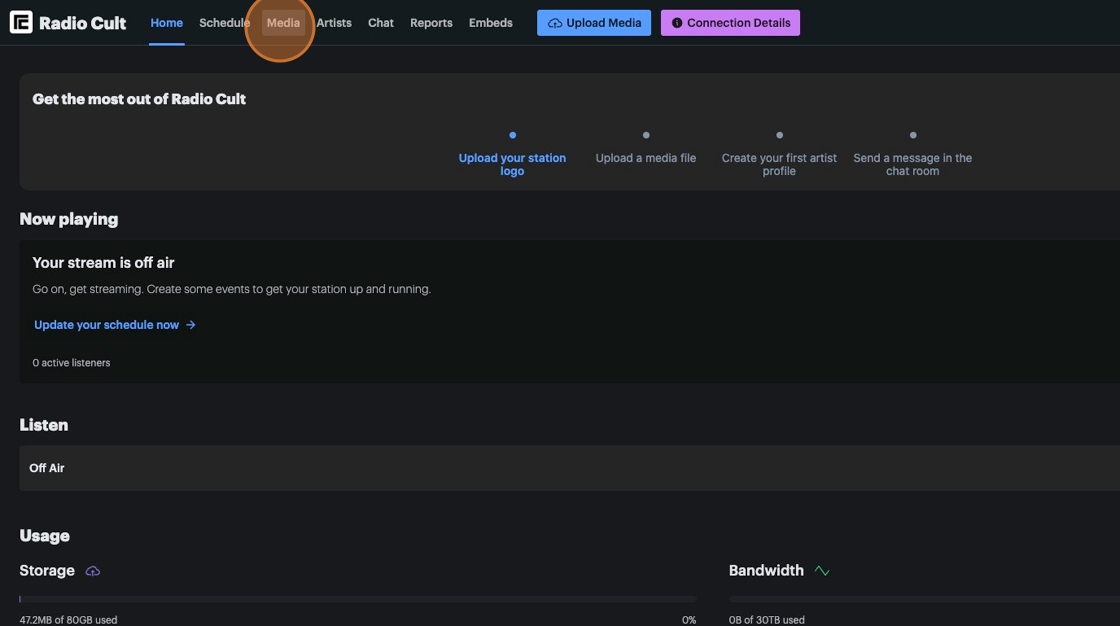This screenshot has width=1120, height=626.
Task: Open the Chat tab
Action: (381, 23)
